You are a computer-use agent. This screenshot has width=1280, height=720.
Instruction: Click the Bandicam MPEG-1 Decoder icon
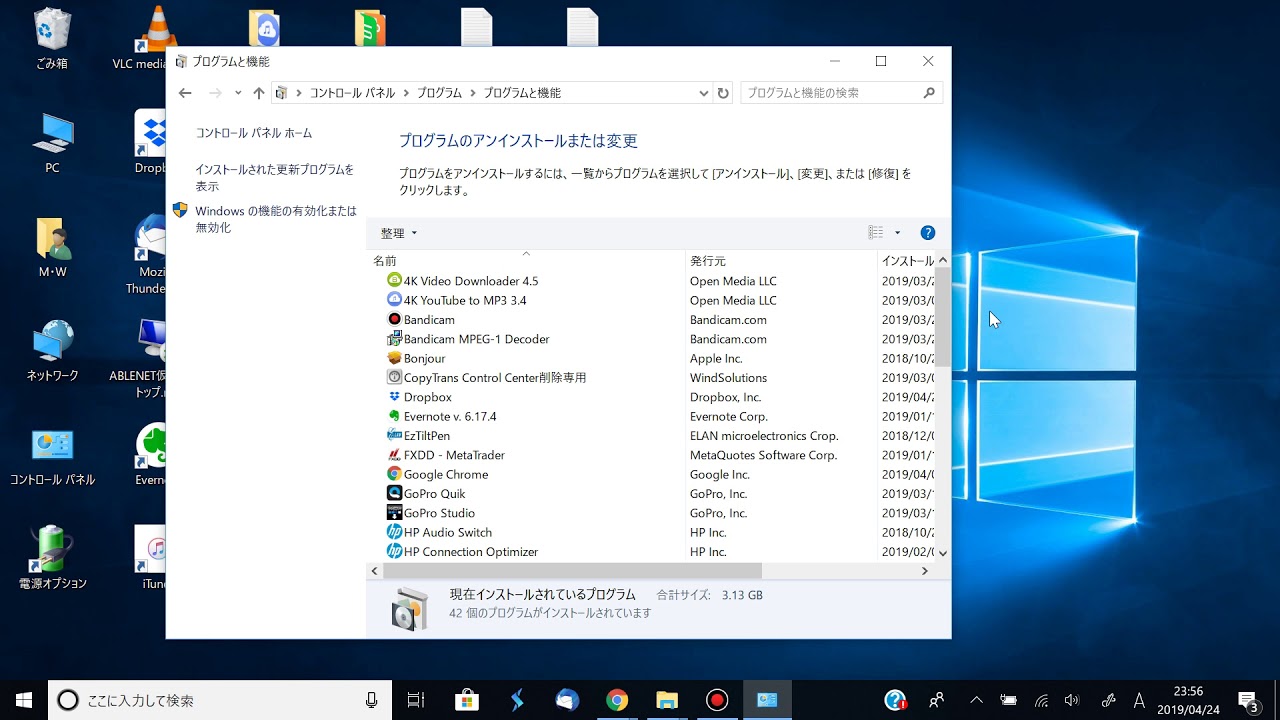pyautogui.click(x=394, y=339)
